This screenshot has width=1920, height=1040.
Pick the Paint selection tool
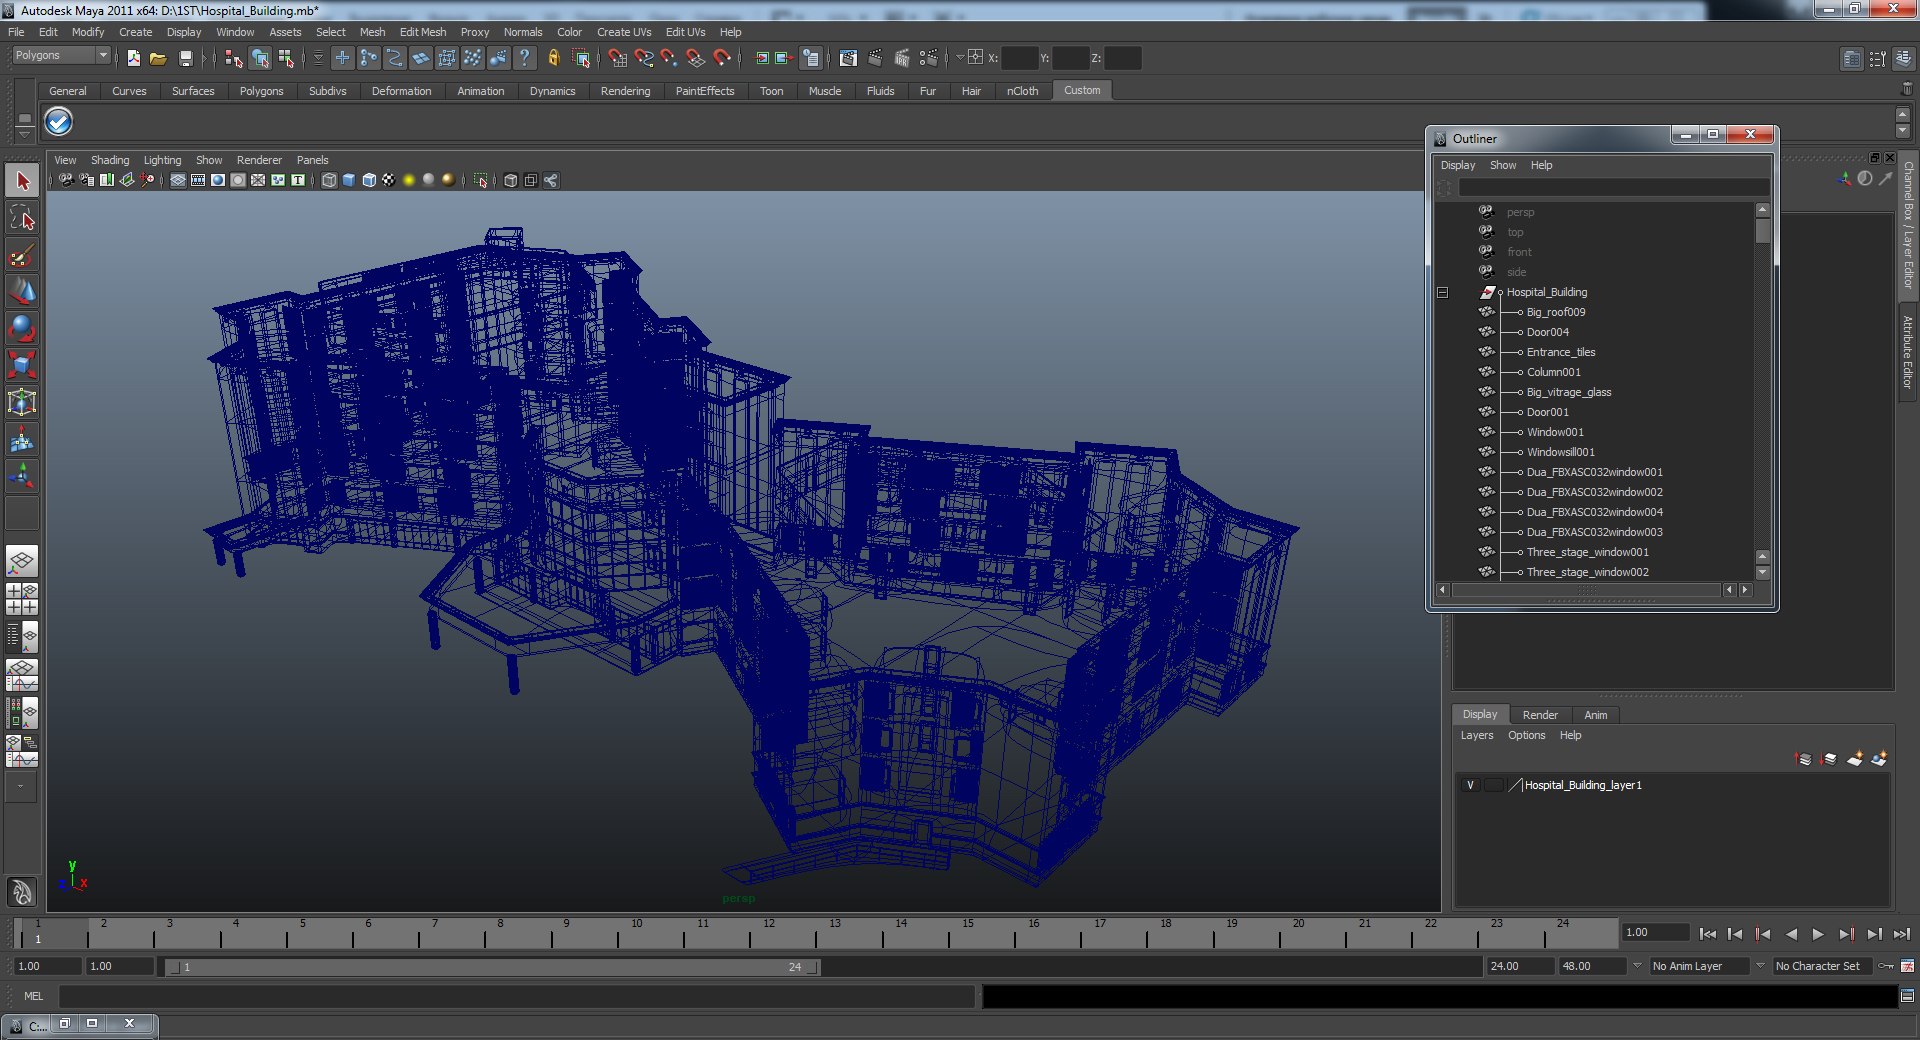(22, 255)
